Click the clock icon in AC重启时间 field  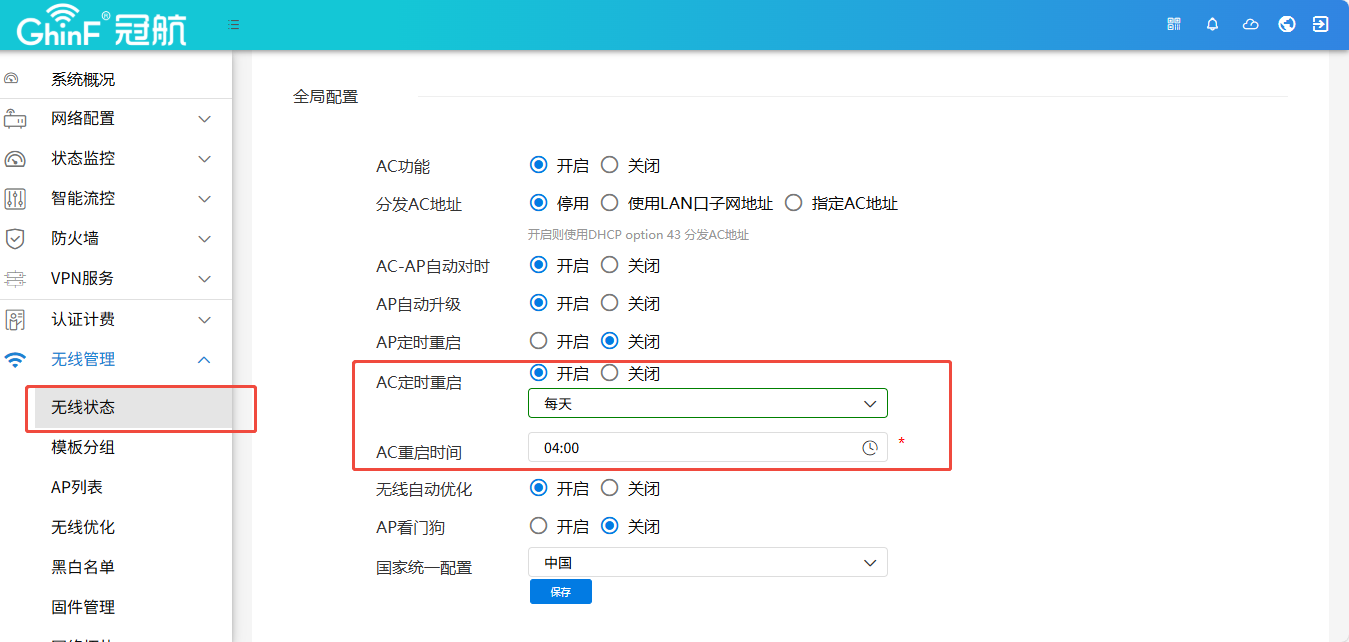(870, 448)
